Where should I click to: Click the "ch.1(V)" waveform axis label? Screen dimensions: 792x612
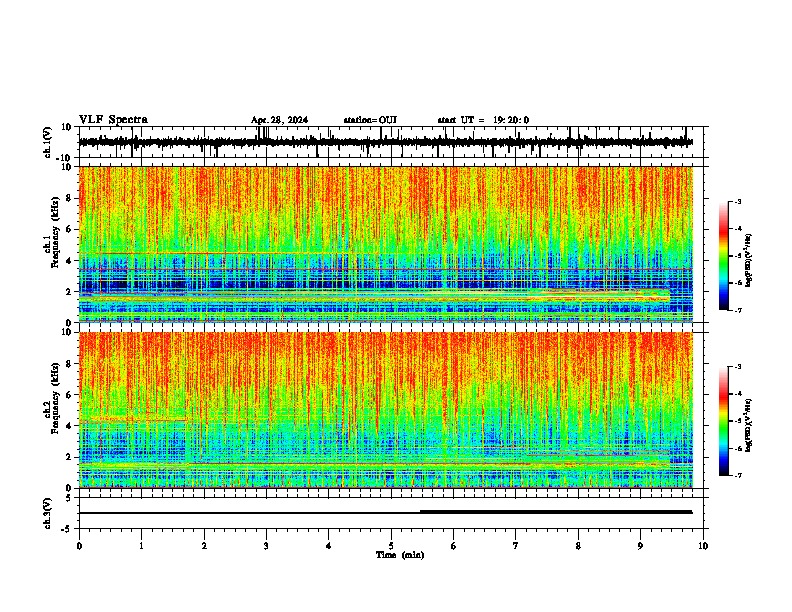tap(48, 142)
